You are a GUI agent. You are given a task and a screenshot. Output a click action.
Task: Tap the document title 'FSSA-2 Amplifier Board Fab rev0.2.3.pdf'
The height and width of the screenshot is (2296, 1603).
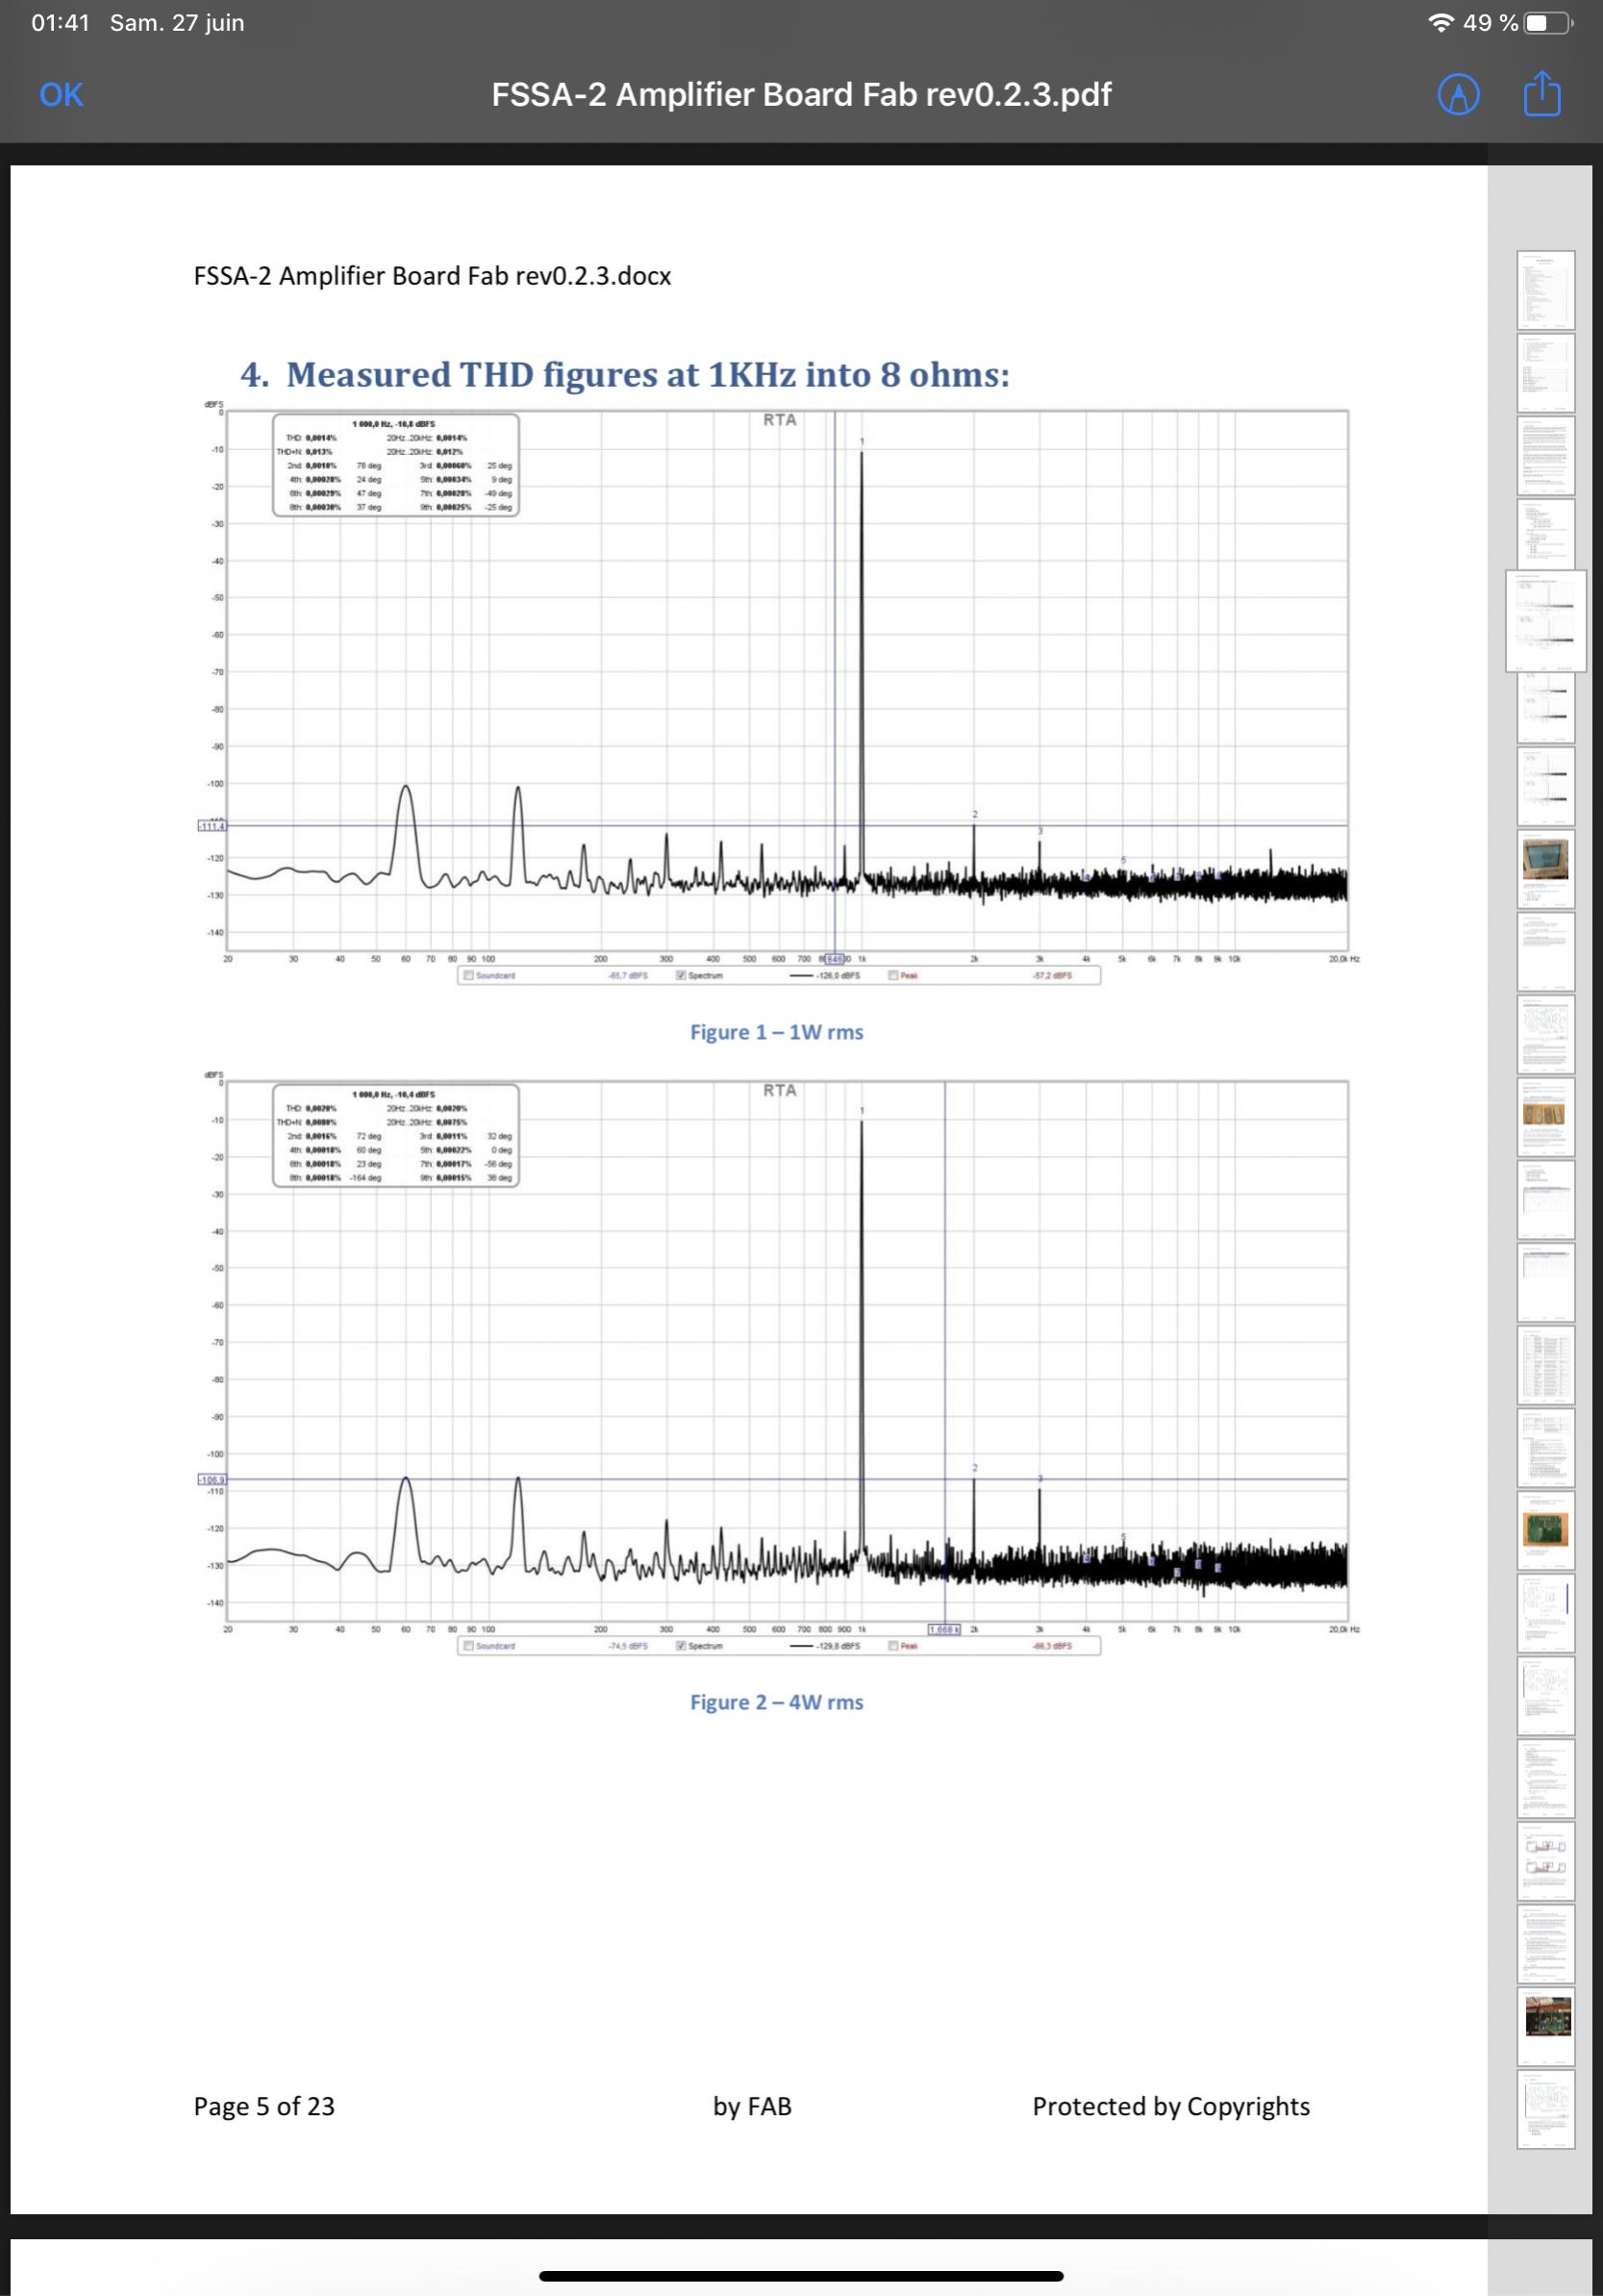(x=801, y=94)
